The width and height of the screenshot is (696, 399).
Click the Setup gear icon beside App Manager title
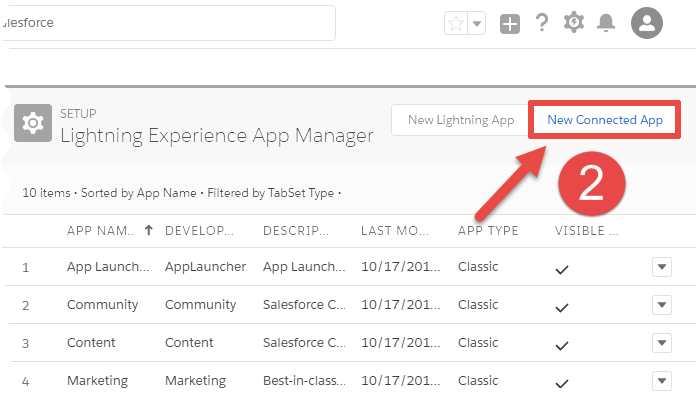tap(33, 123)
